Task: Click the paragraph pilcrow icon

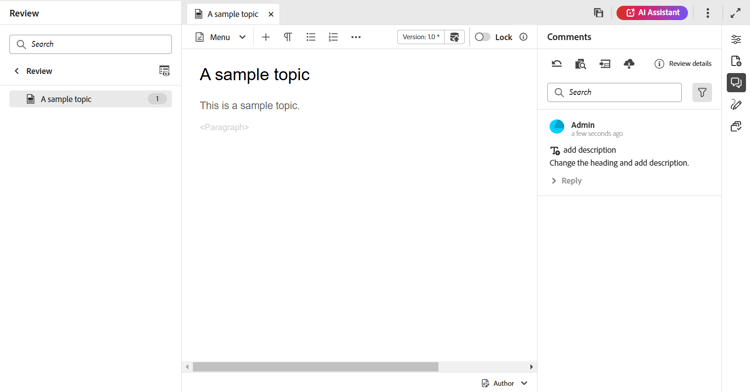Action: 287,37
